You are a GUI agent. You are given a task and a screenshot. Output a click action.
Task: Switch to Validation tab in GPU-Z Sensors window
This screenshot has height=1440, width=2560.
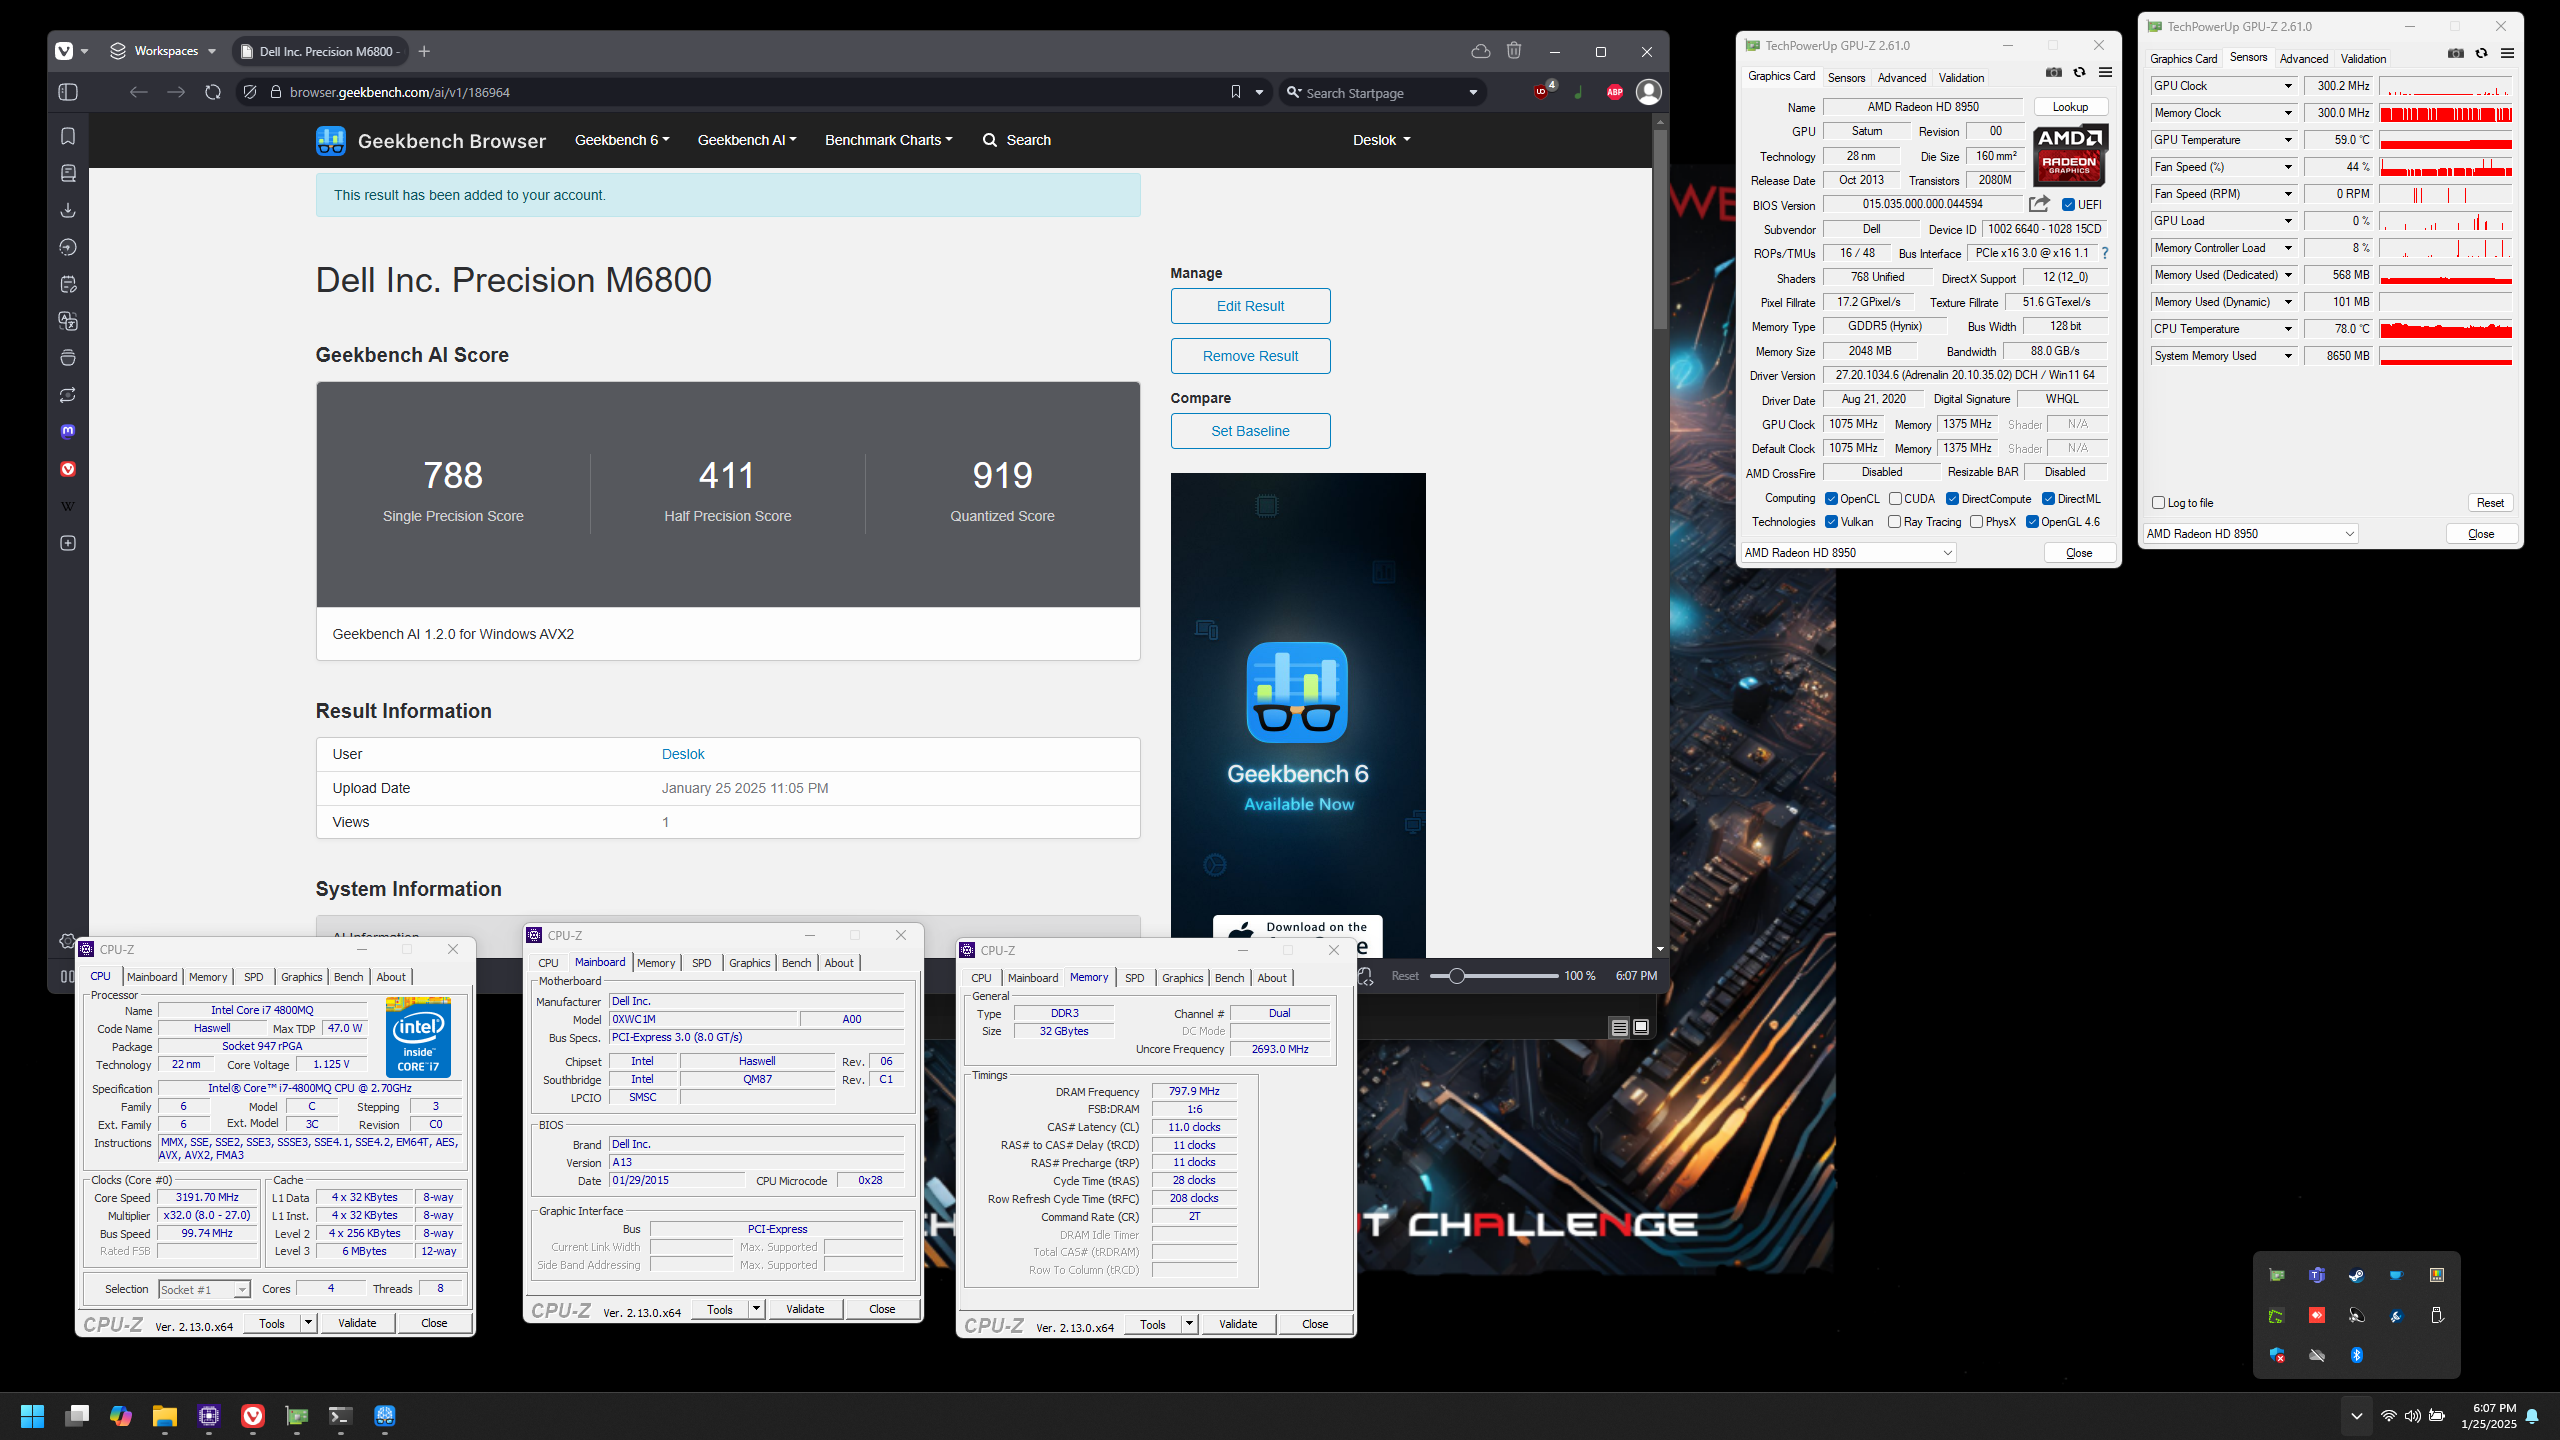[2363, 59]
